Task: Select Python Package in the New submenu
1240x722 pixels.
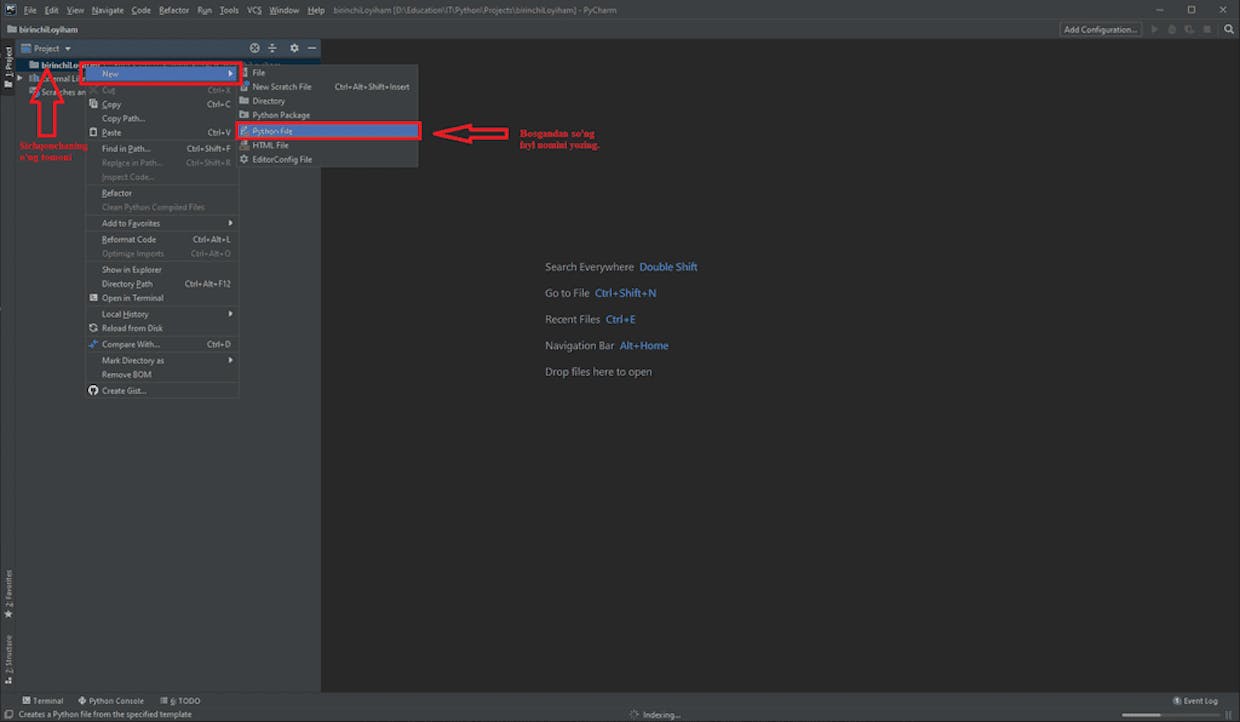Action: 327,115
